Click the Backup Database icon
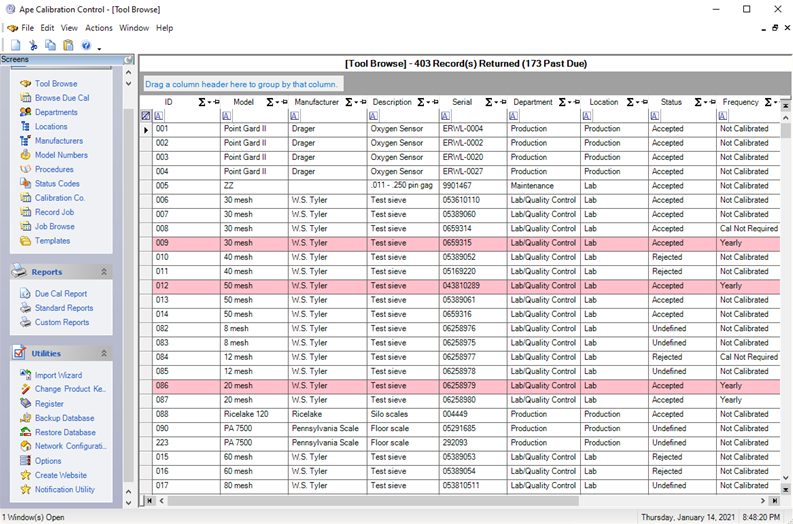793x524 pixels. [25, 418]
